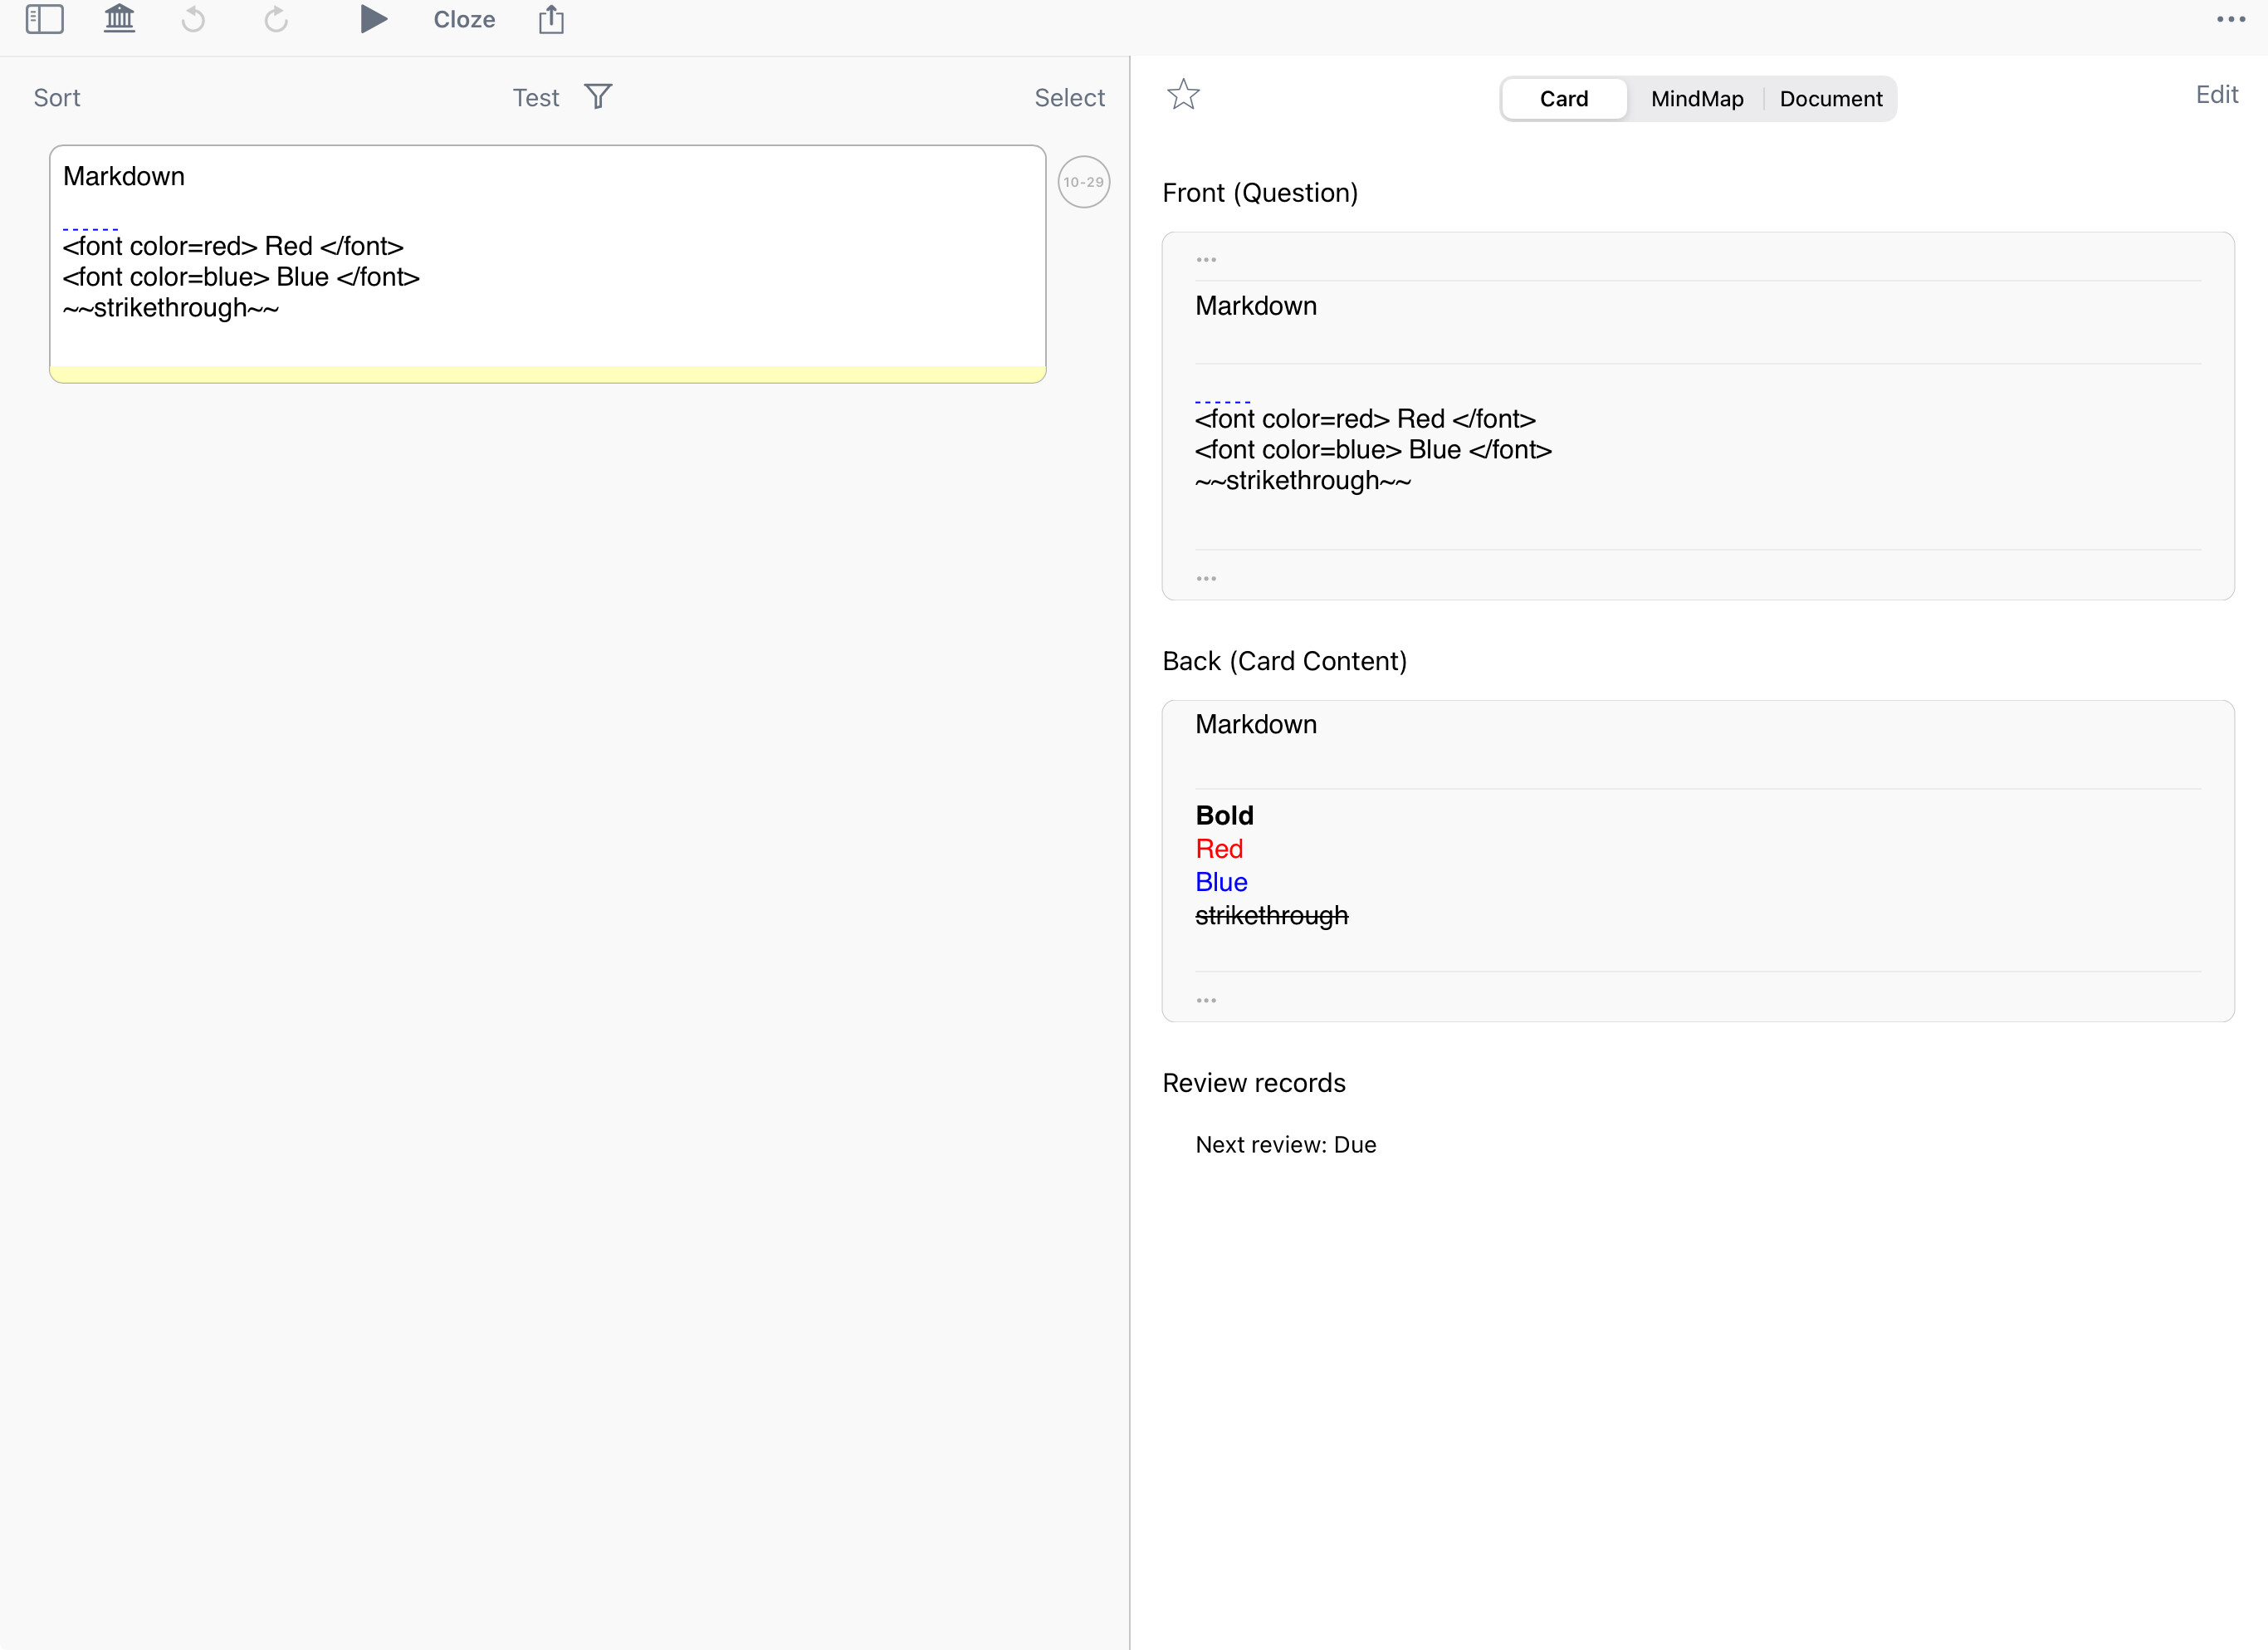Switch to the MindMap view tab
Viewport: 2268px width, 1650px height.
click(x=1696, y=99)
